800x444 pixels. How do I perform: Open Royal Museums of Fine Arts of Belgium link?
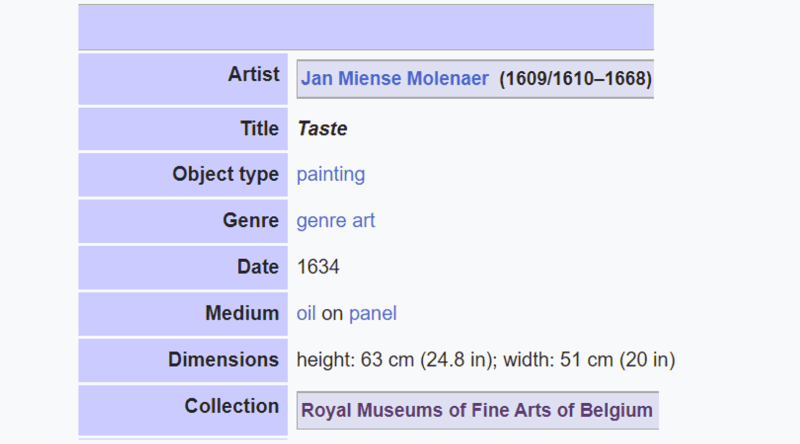pos(477,410)
